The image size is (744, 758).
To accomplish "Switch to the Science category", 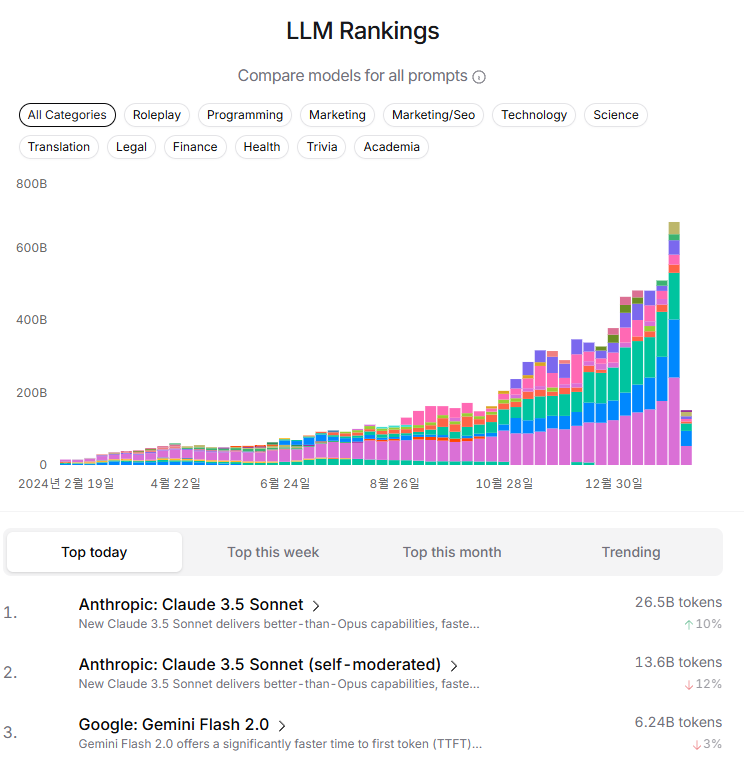I will [615, 115].
